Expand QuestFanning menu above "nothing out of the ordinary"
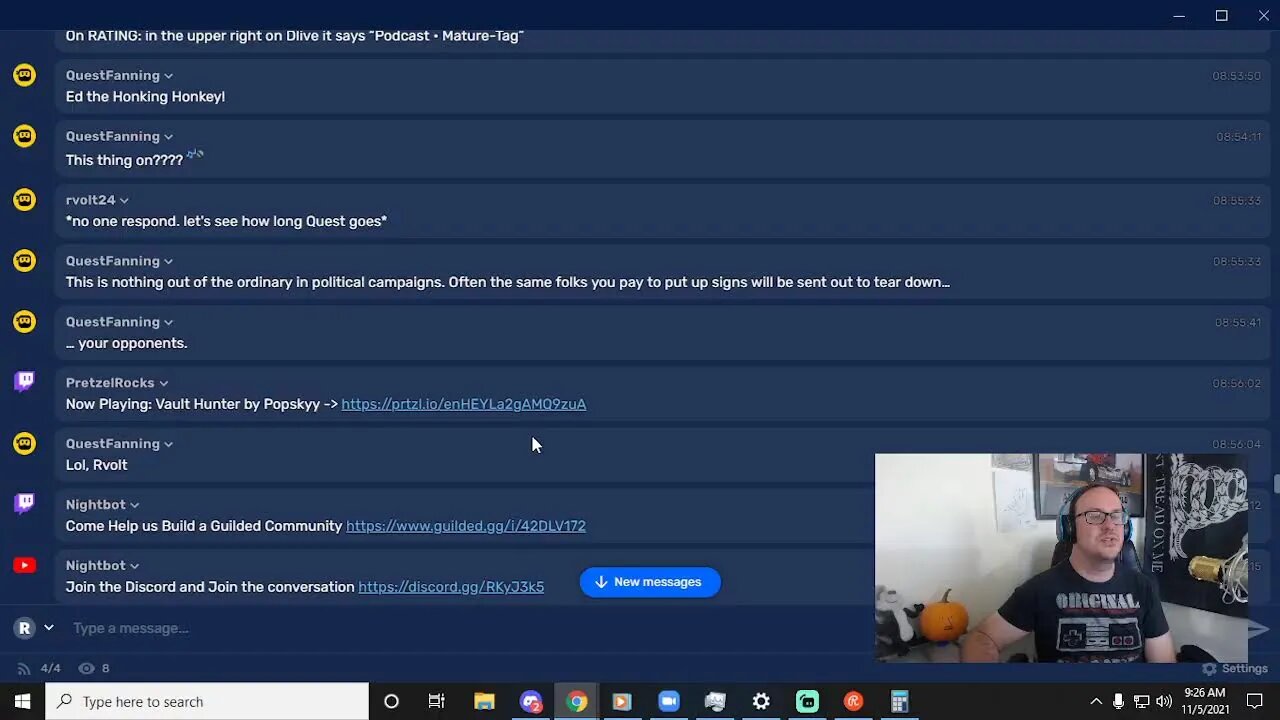 (168, 261)
